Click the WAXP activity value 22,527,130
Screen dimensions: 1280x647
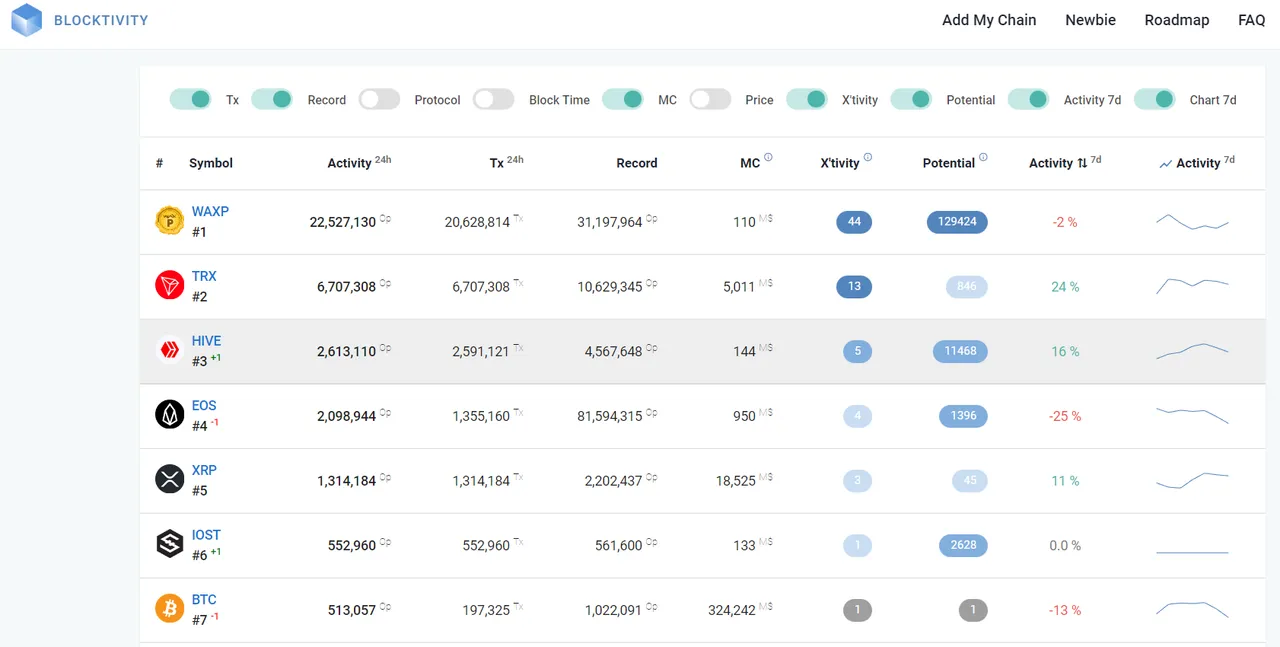[x=343, y=222]
